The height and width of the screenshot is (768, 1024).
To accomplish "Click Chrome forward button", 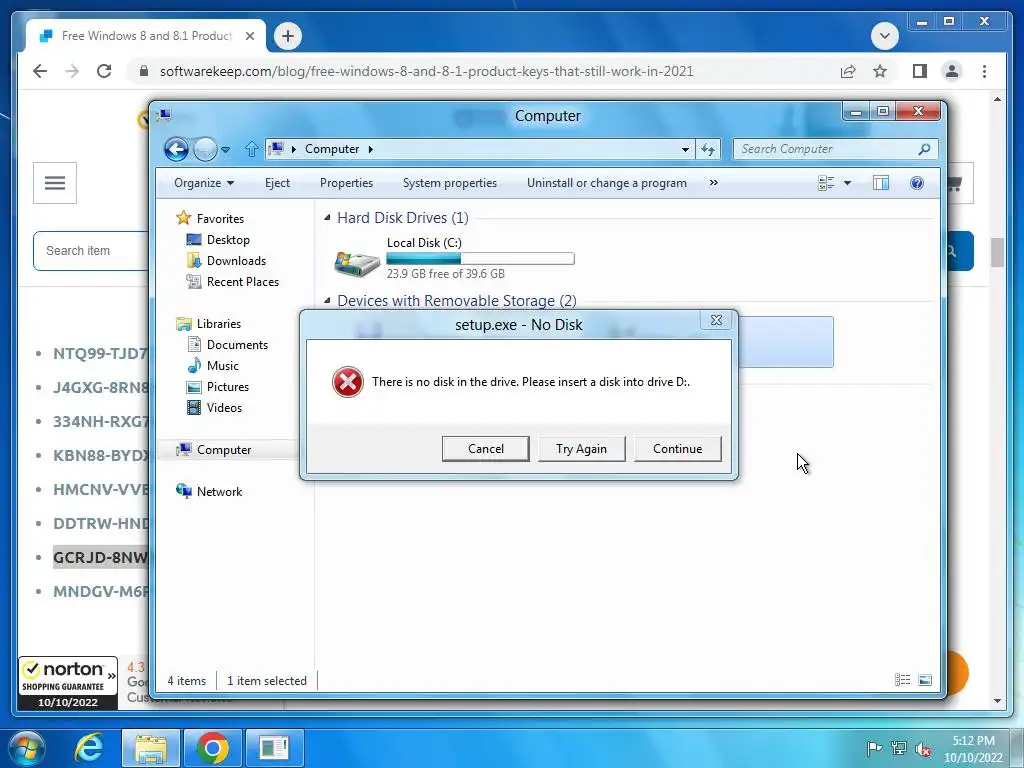I will point(72,71).
